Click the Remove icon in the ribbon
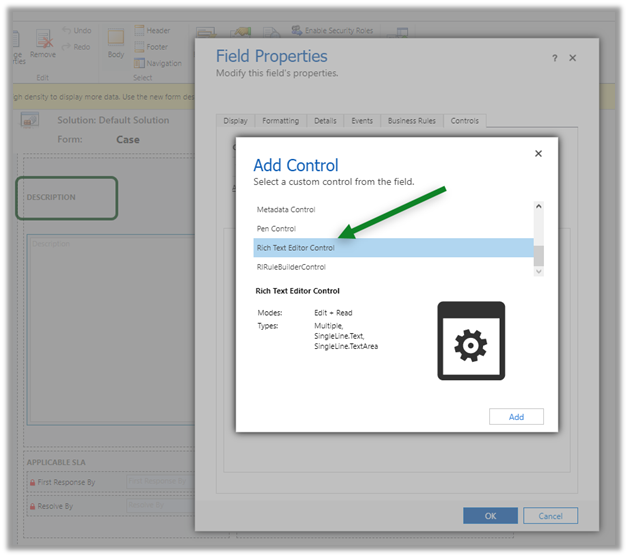Image resolution: width=628 pixels, height=557 pixels. tap(43, 38)
